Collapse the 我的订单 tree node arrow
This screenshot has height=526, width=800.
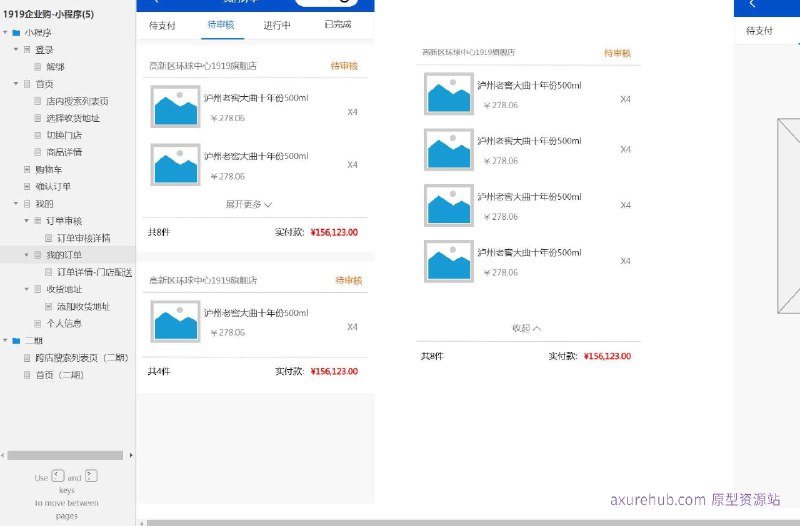click(27, 255)
